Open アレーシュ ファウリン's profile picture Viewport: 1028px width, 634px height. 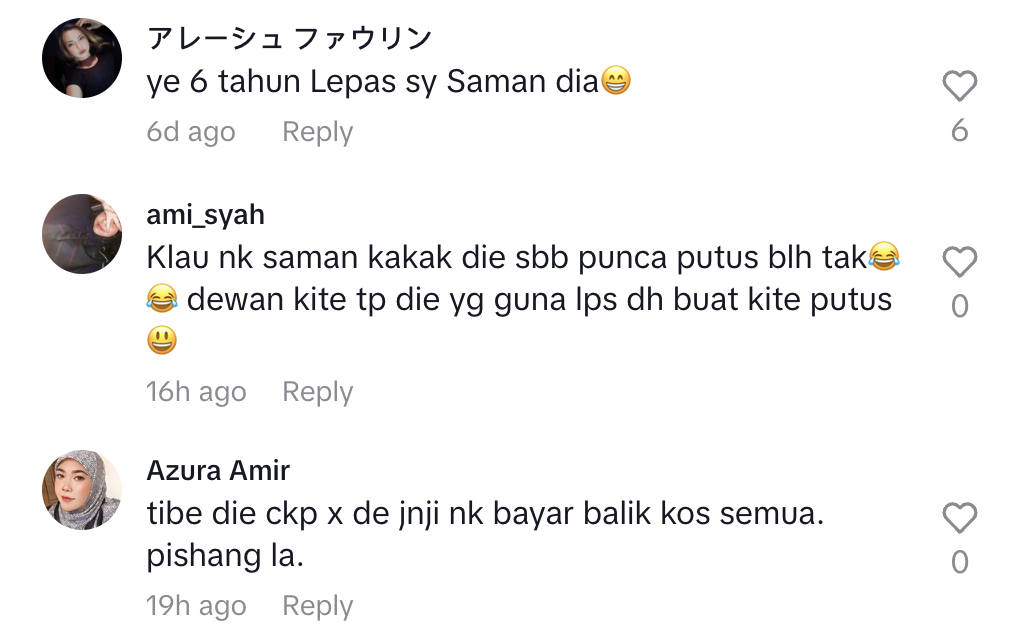point(82,58)
